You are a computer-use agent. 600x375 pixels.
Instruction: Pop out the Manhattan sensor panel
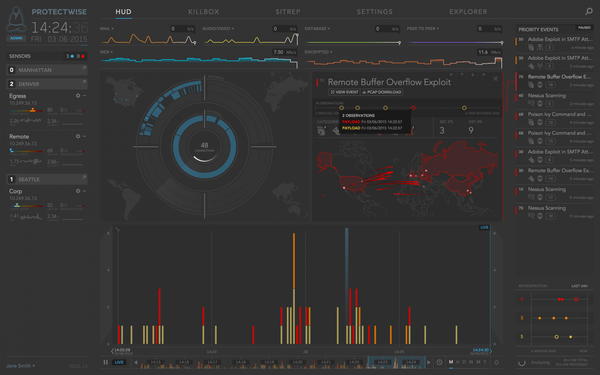pyautogui.click(x=84, y=68)
